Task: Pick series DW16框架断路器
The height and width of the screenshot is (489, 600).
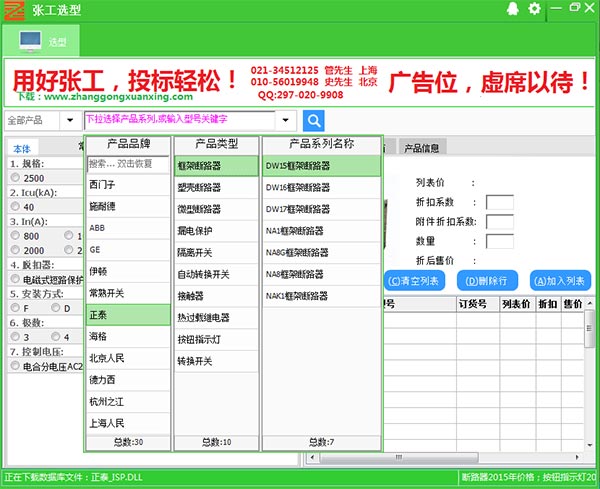Action: 321,187
